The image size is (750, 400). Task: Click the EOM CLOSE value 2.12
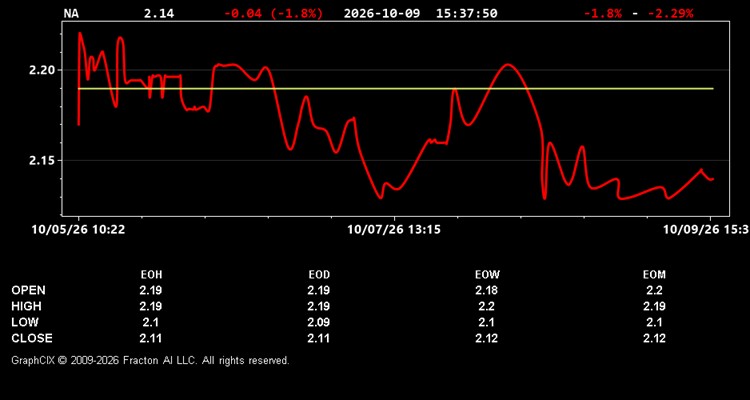(654, 338)
